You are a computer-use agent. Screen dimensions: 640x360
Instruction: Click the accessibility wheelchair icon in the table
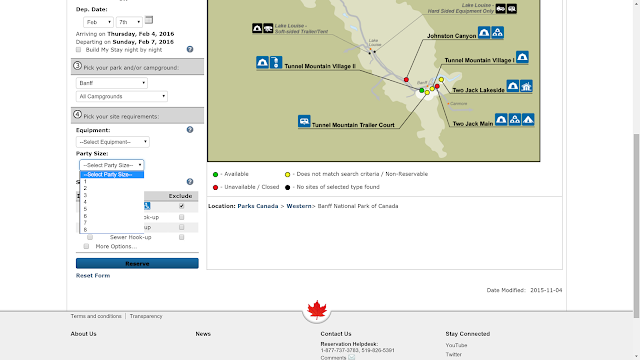click(x=147, y=206)
